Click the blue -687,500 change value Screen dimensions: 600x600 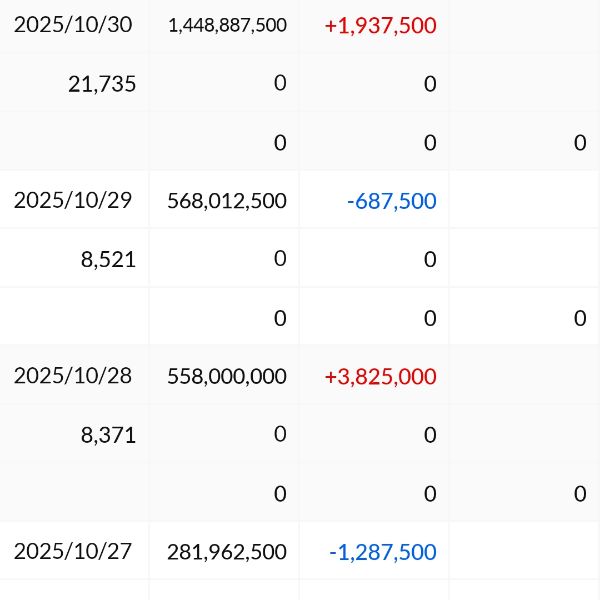pyautogui.click(x=391, y=201)
